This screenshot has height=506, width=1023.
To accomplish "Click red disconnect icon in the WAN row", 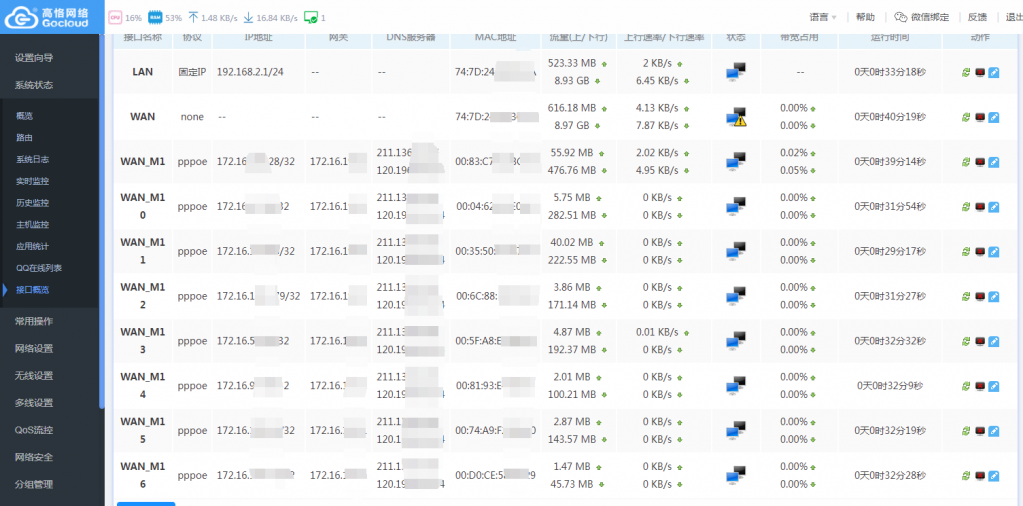I will pyautogui.click(x=980, y=117).
